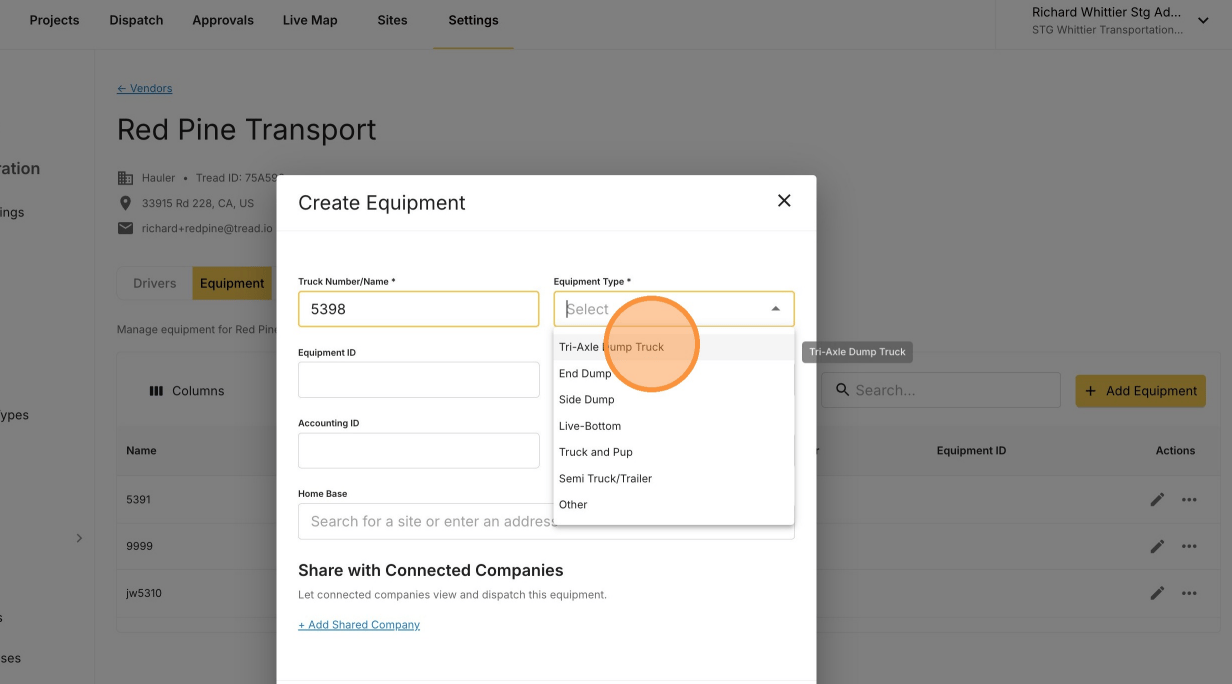Click the Add Equipment button
The width and height of the screenshot is (1232, 684).
(1140, 391)
